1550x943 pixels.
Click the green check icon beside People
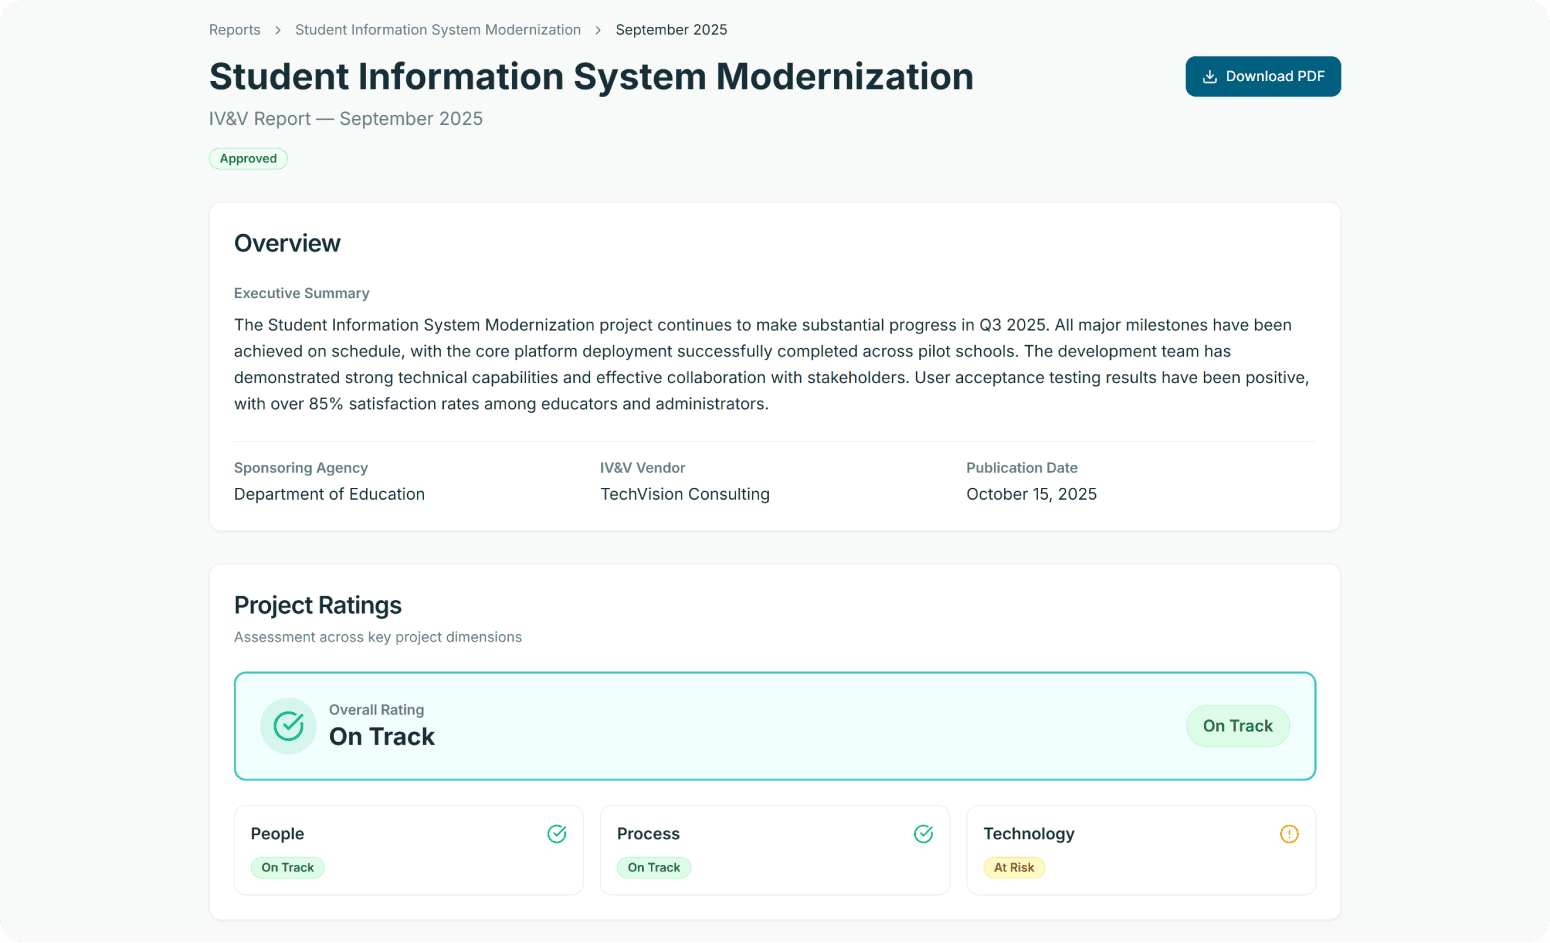coord(557,833)
